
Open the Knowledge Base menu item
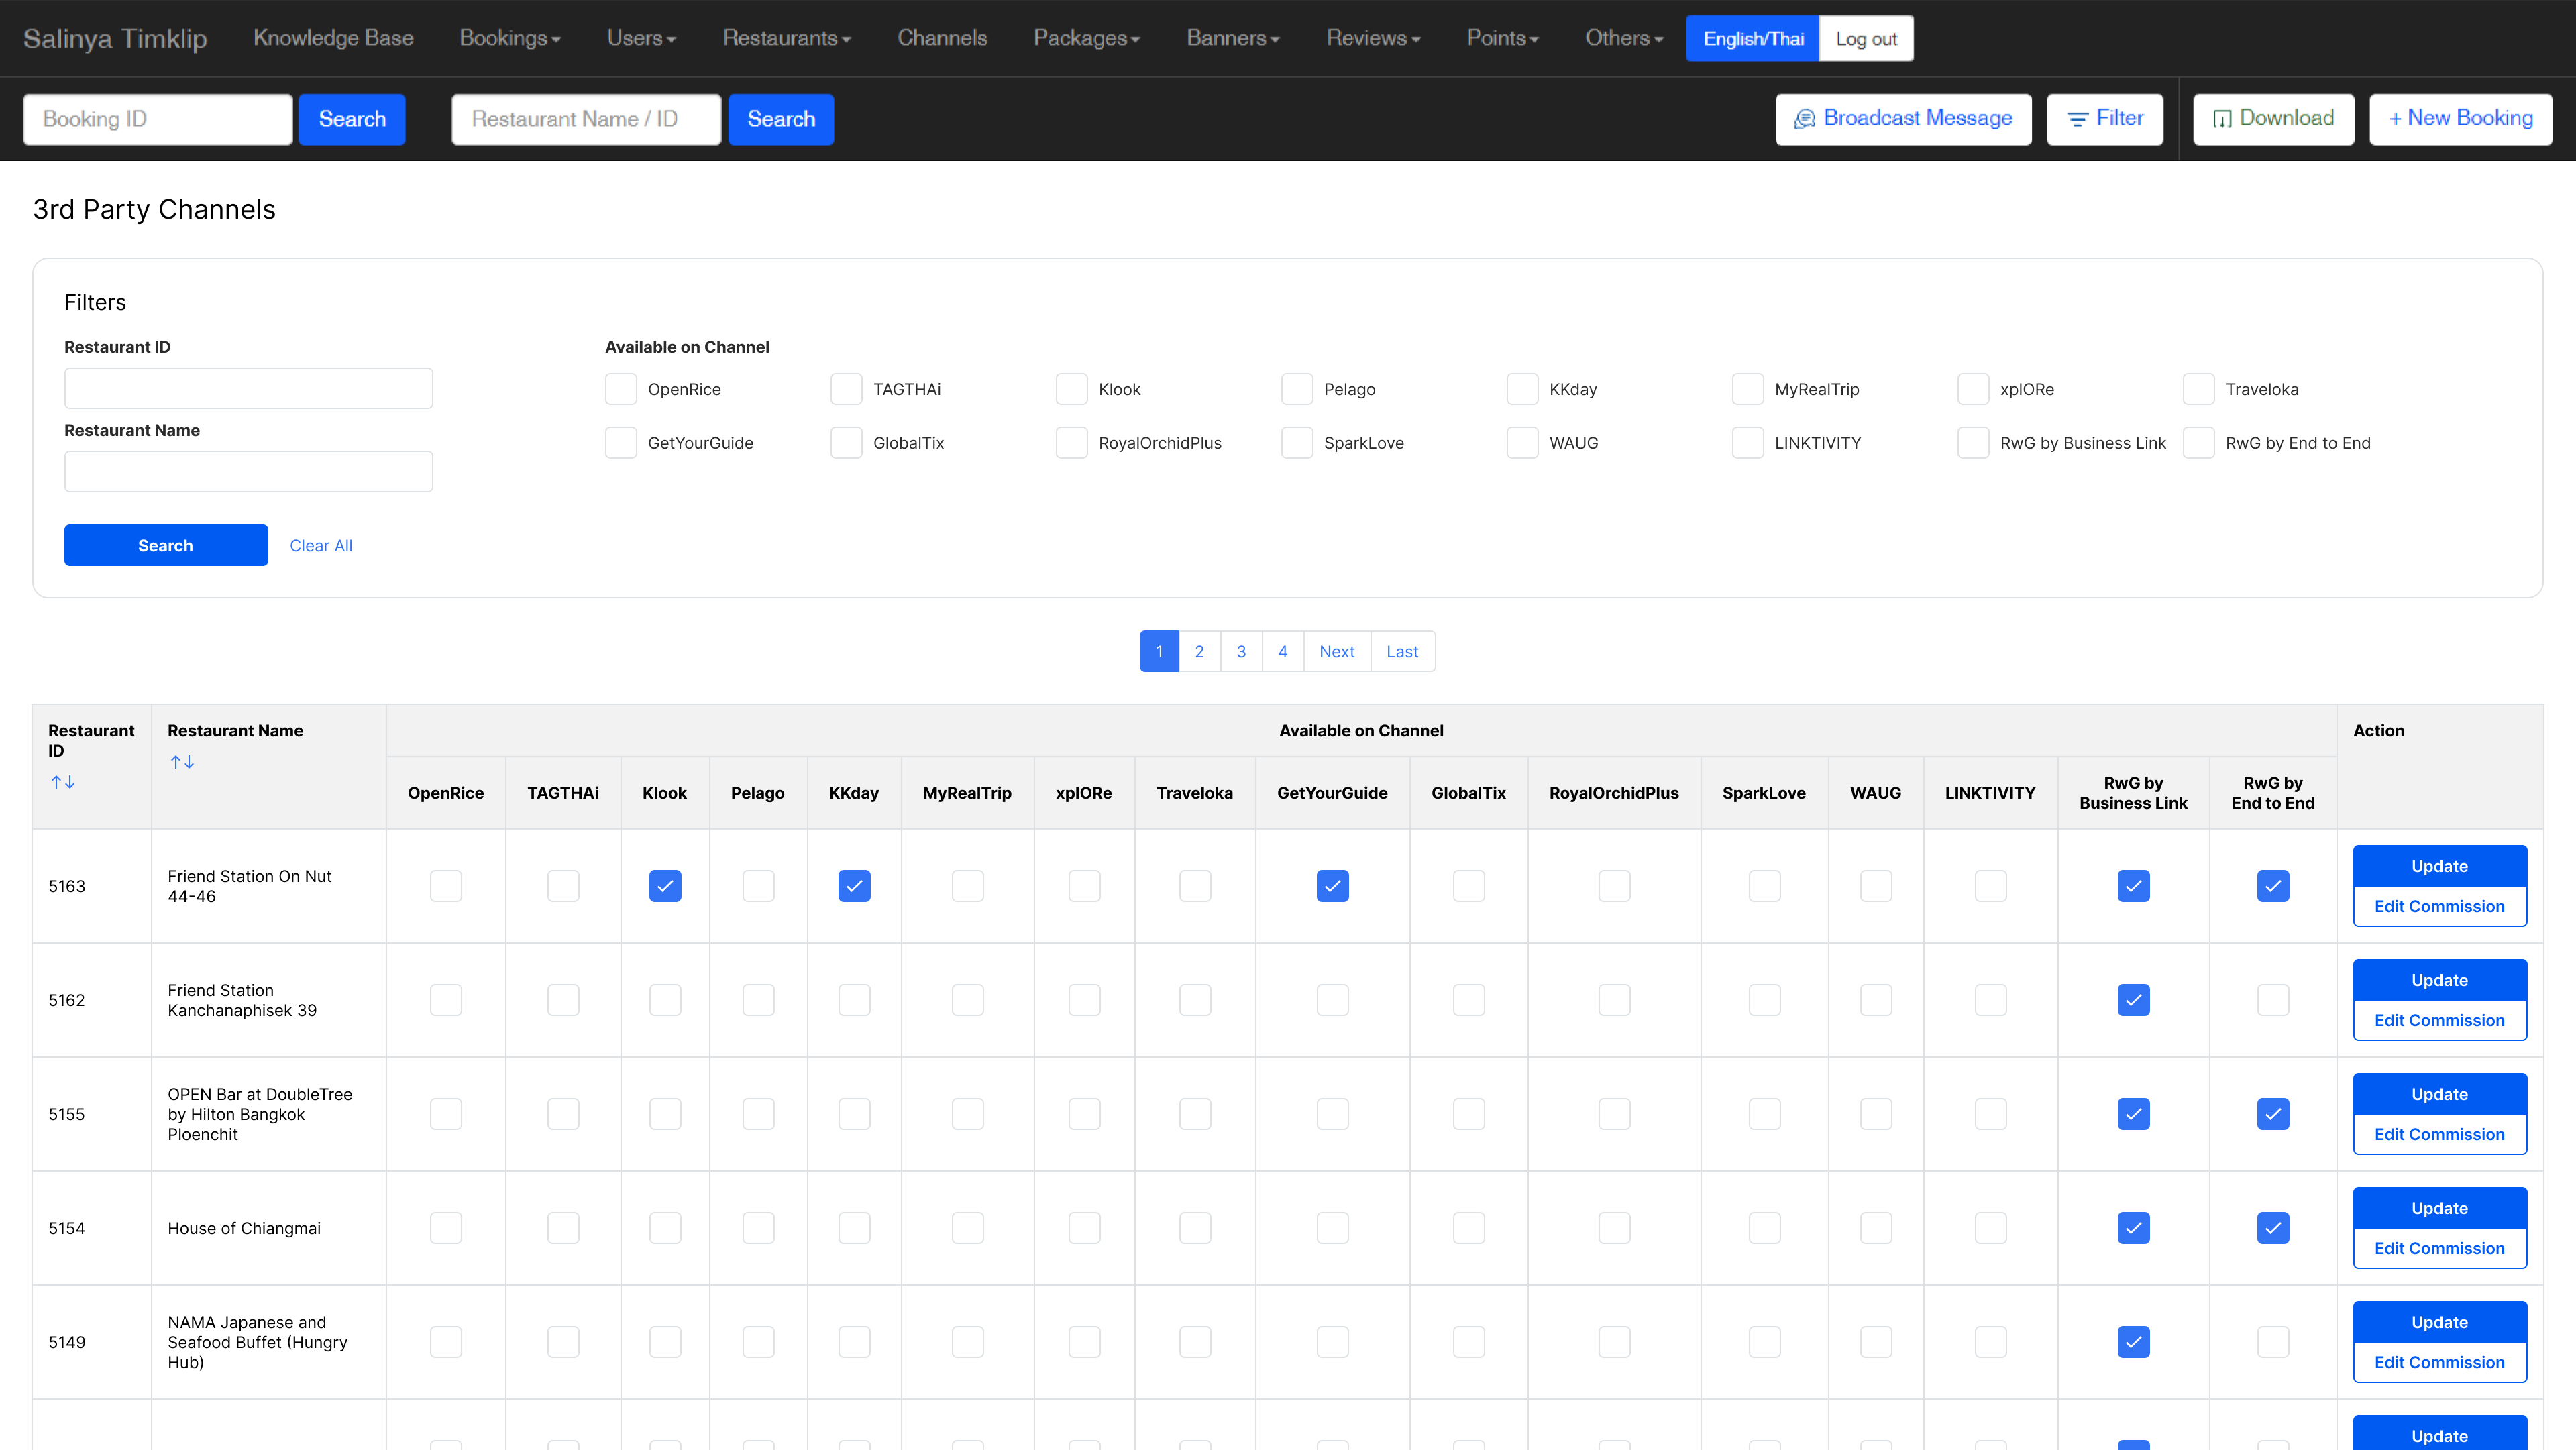click(333, 38)
